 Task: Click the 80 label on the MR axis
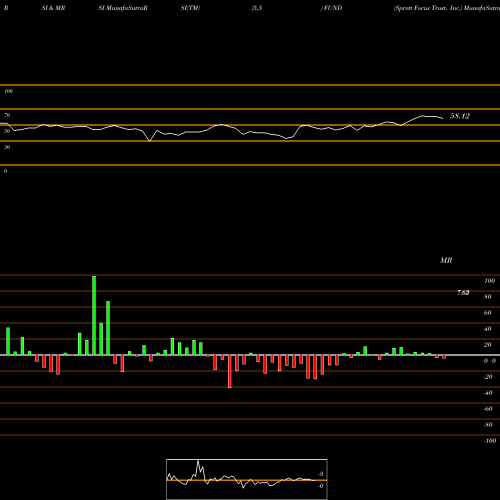coord(488,297)
